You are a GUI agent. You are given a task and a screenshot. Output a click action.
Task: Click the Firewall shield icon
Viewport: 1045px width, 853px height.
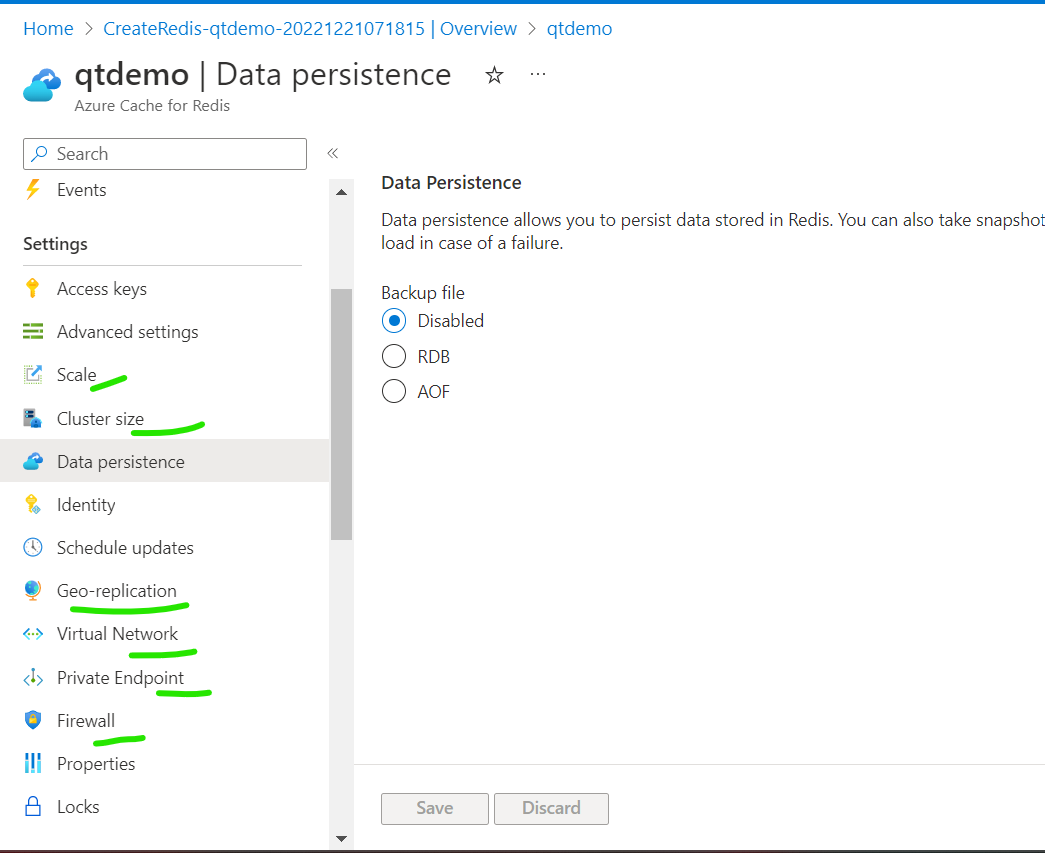point(33,720)
